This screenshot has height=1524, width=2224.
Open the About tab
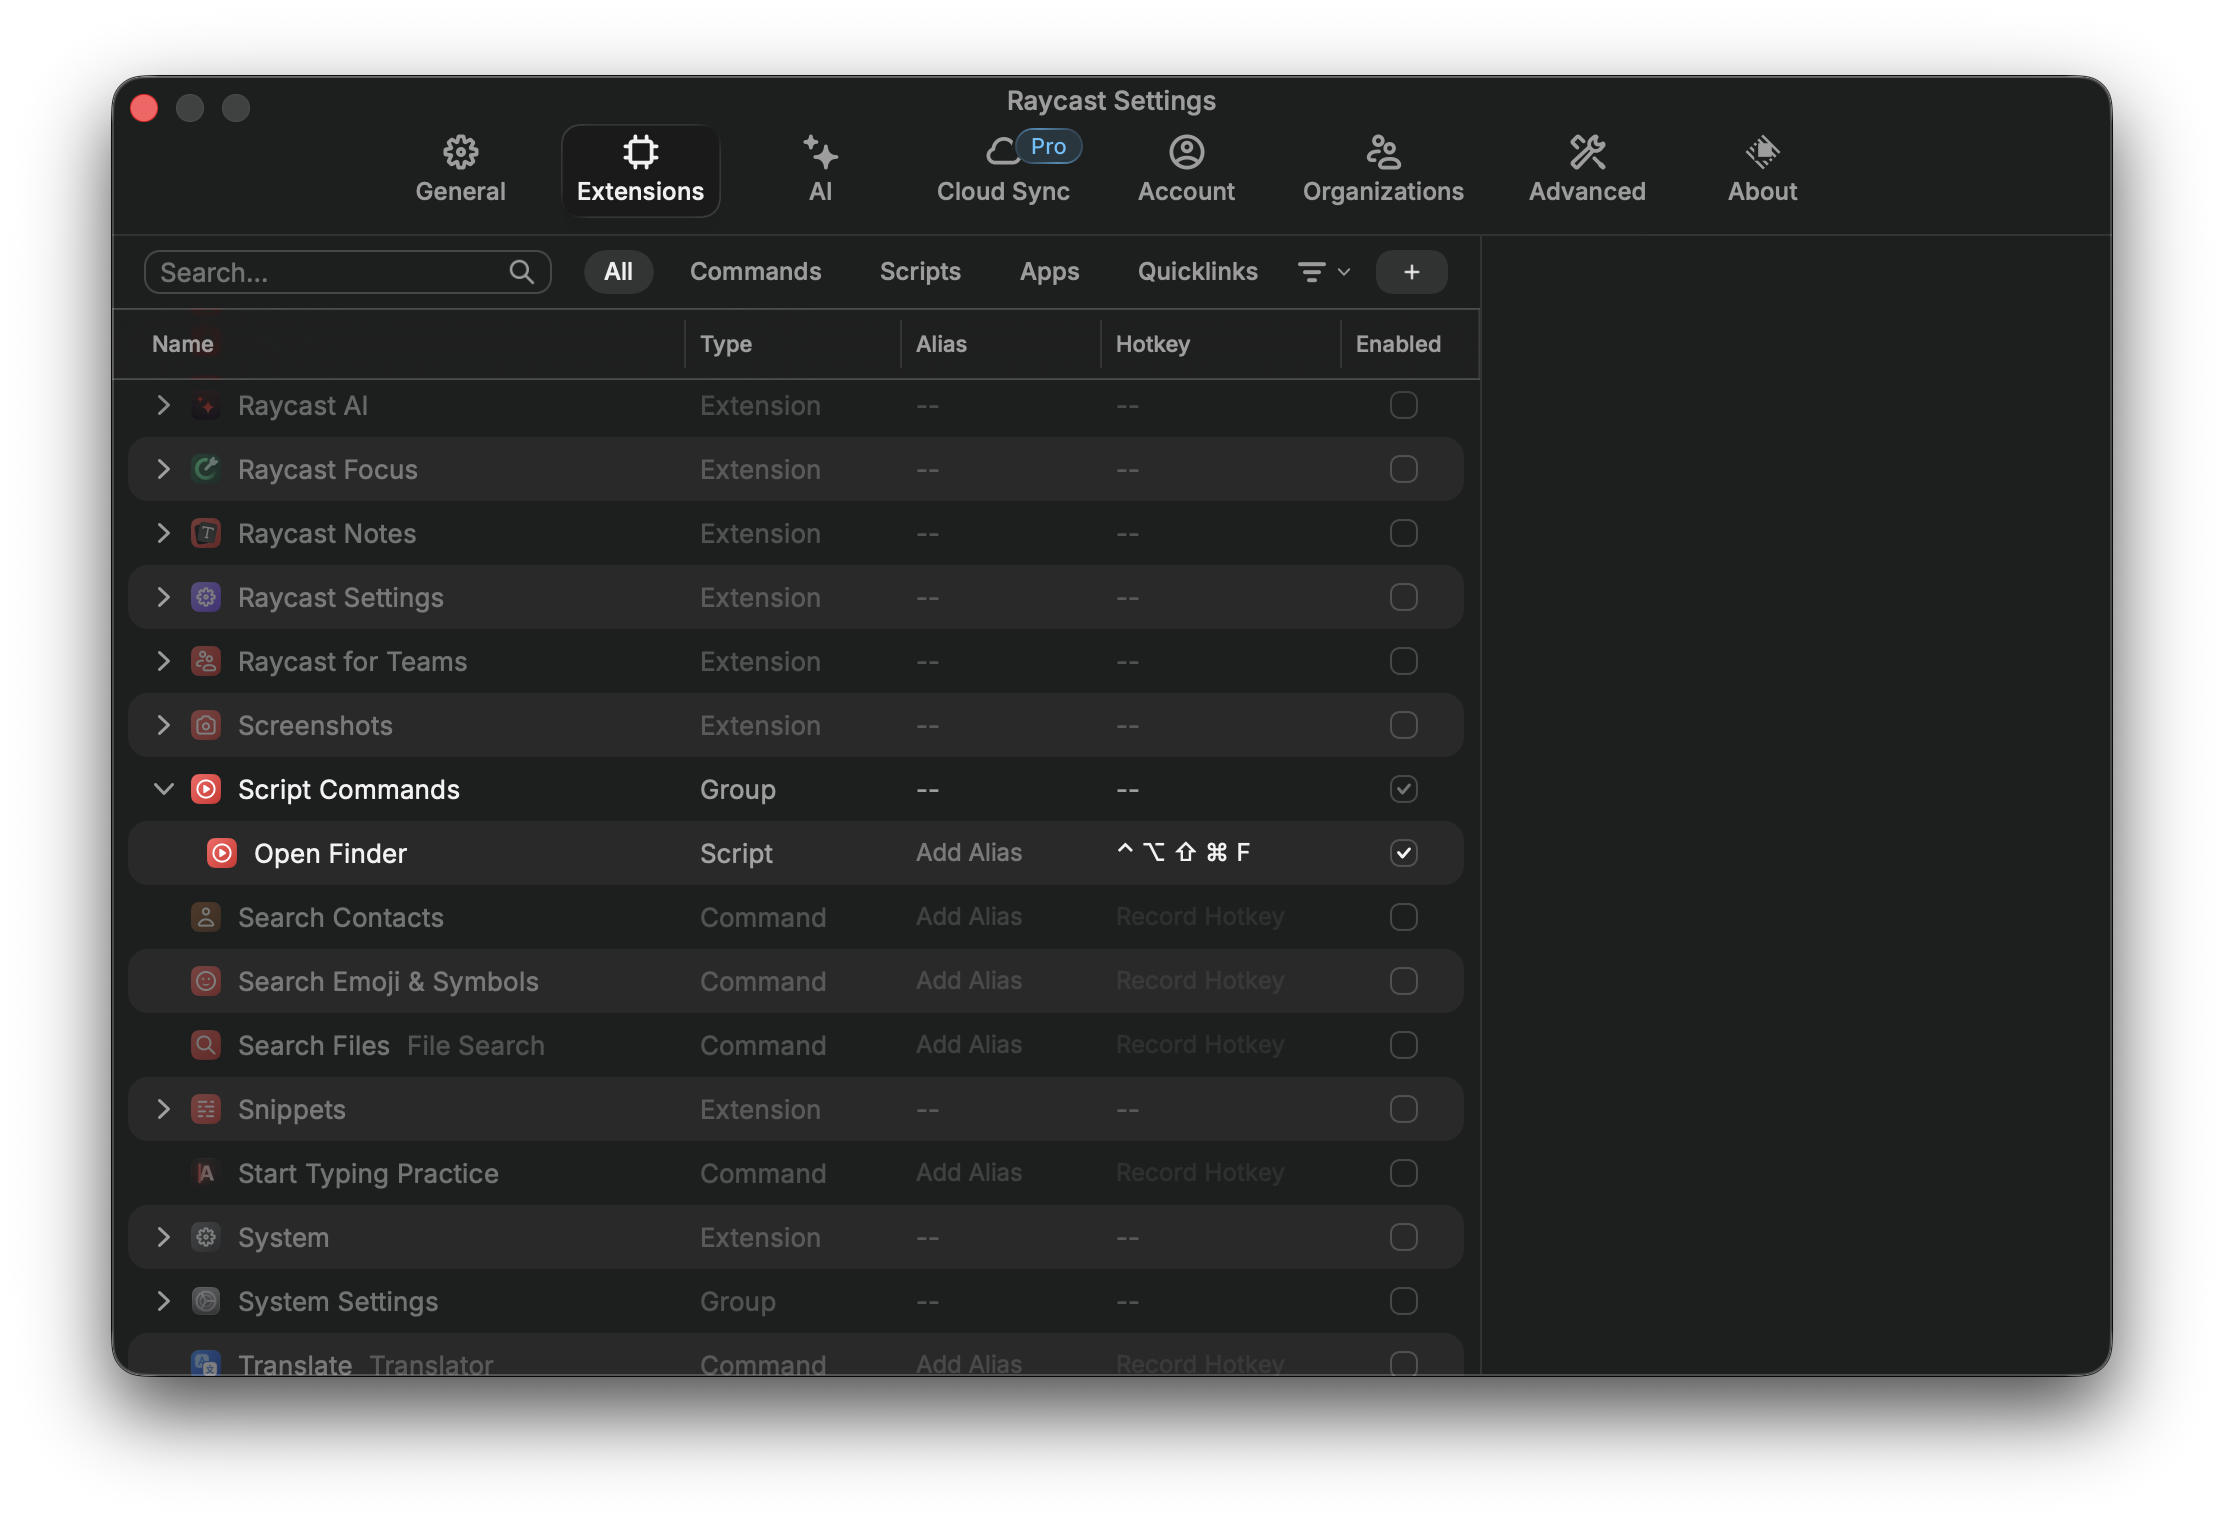pos(1762,170)
